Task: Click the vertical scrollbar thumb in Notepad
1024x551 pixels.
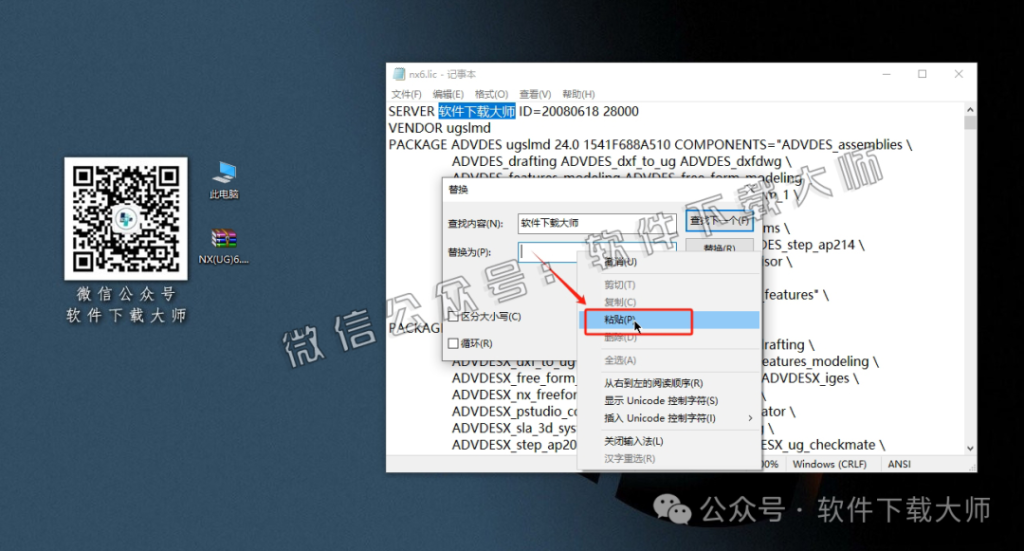Action: (970, 123)
